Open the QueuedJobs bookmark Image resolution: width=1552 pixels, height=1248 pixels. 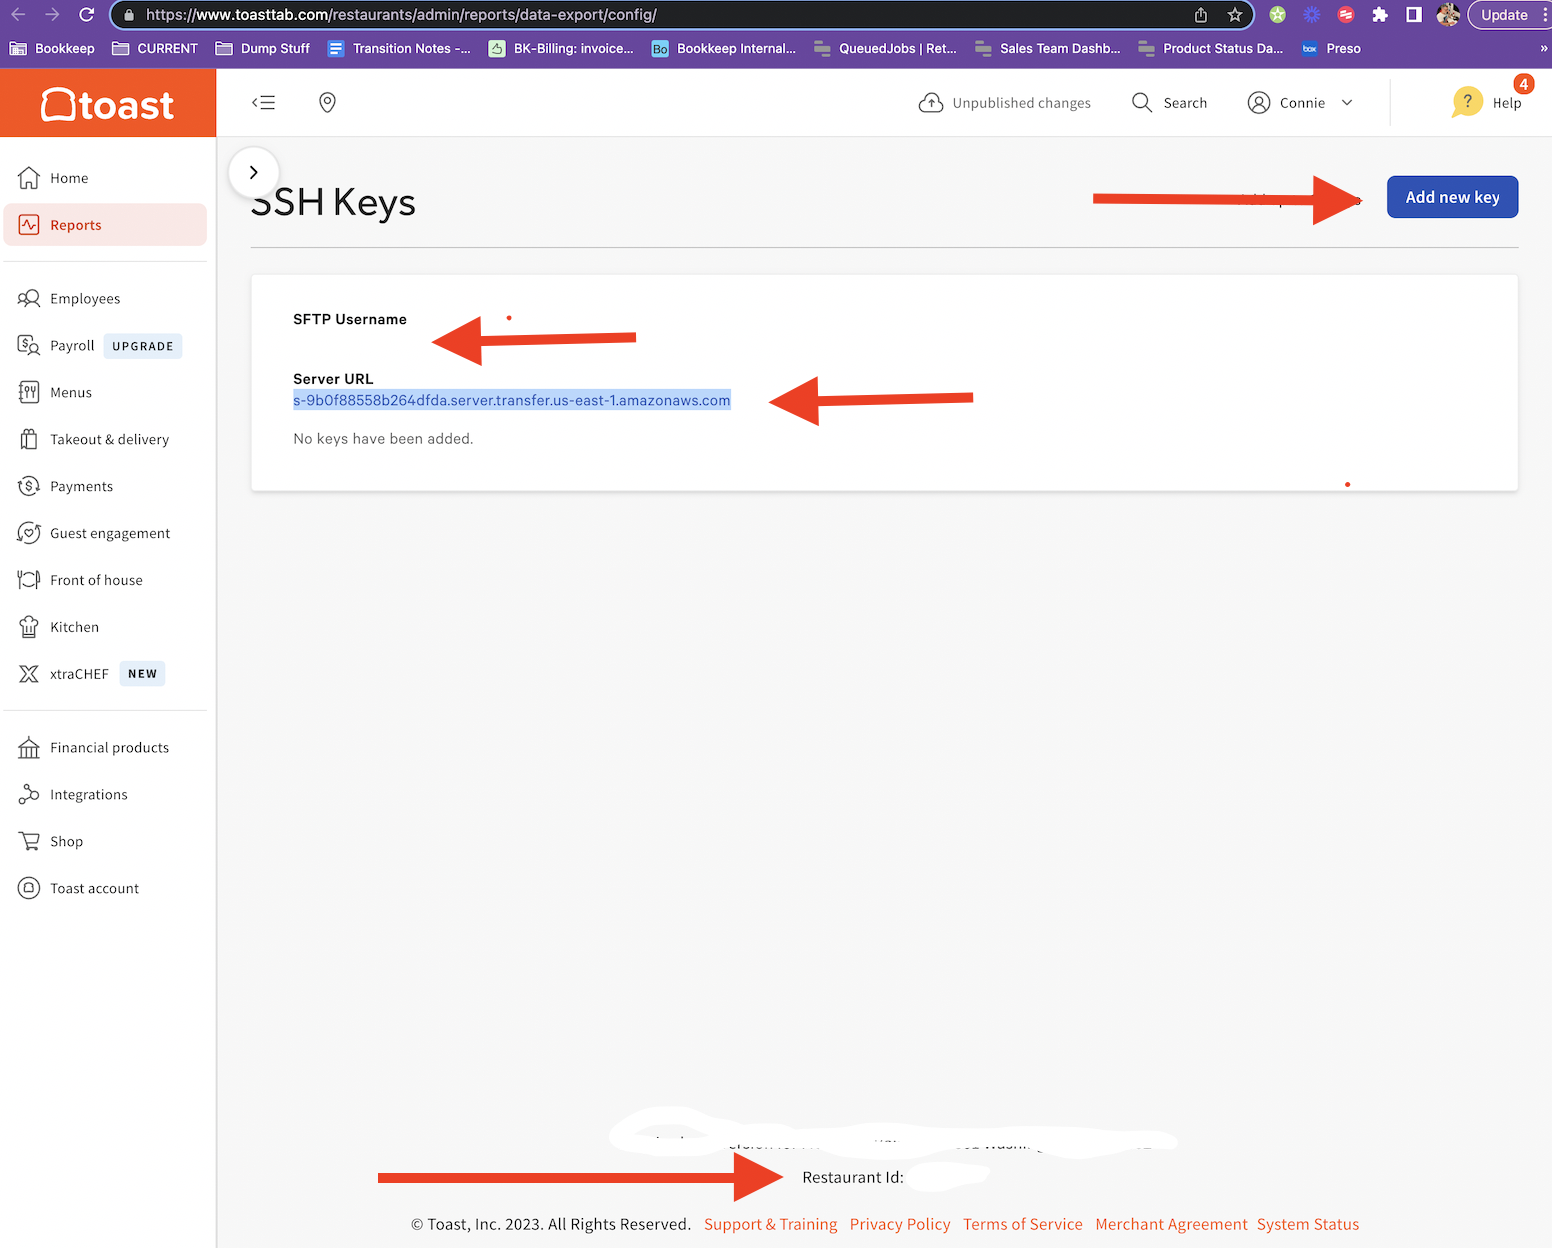pos(885,48)
